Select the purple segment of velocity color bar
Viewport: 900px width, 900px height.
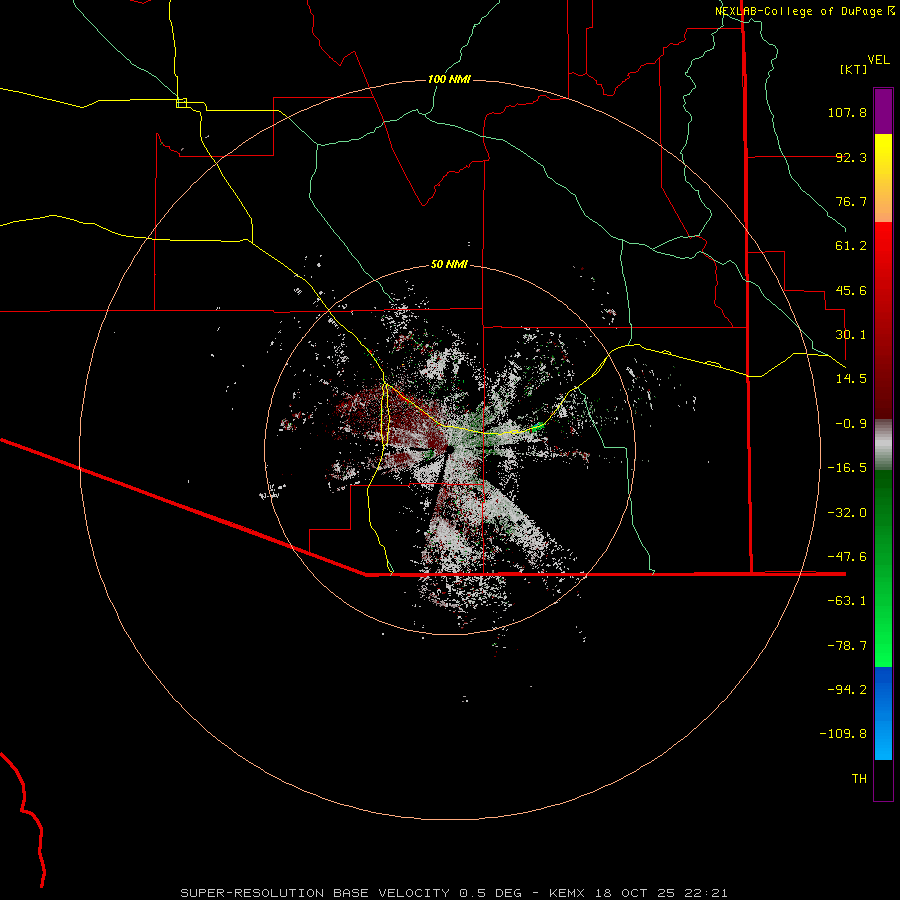point(883,111)
